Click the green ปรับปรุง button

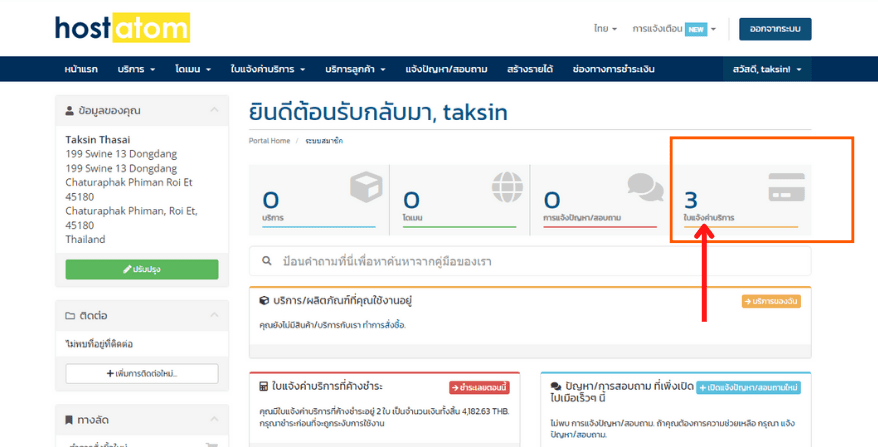(x=142, y=269)
